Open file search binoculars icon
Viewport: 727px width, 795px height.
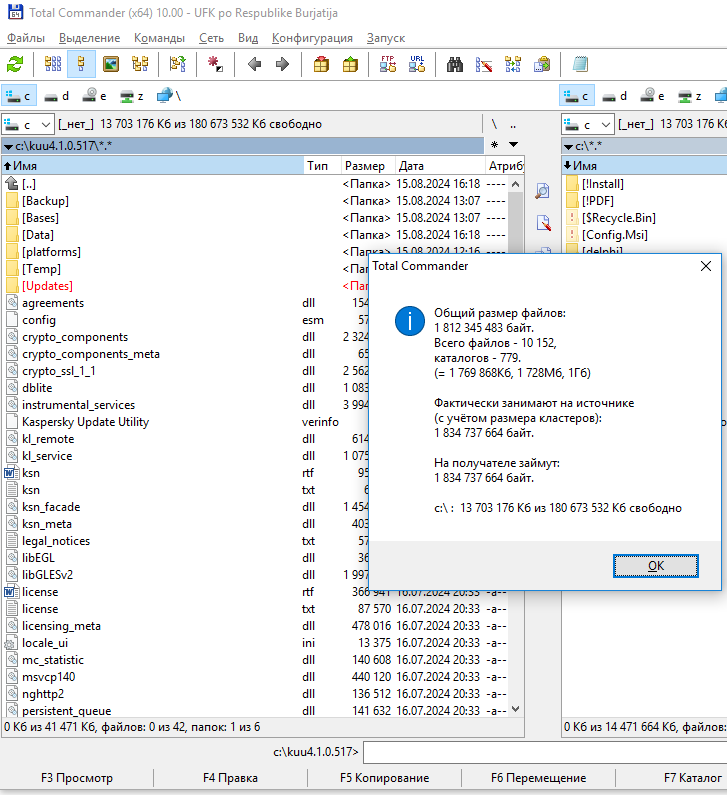coord(455,65)
